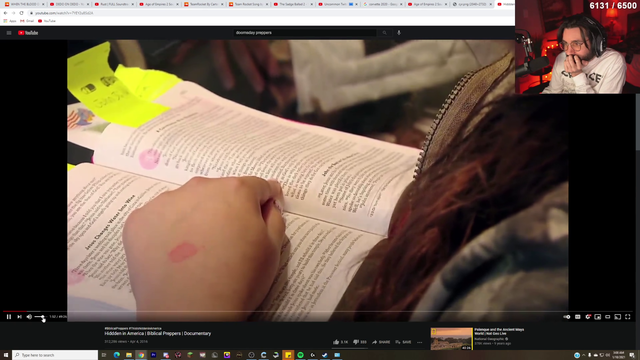Open the yellow sticky notes taskbar app

[x=288, y=355]
